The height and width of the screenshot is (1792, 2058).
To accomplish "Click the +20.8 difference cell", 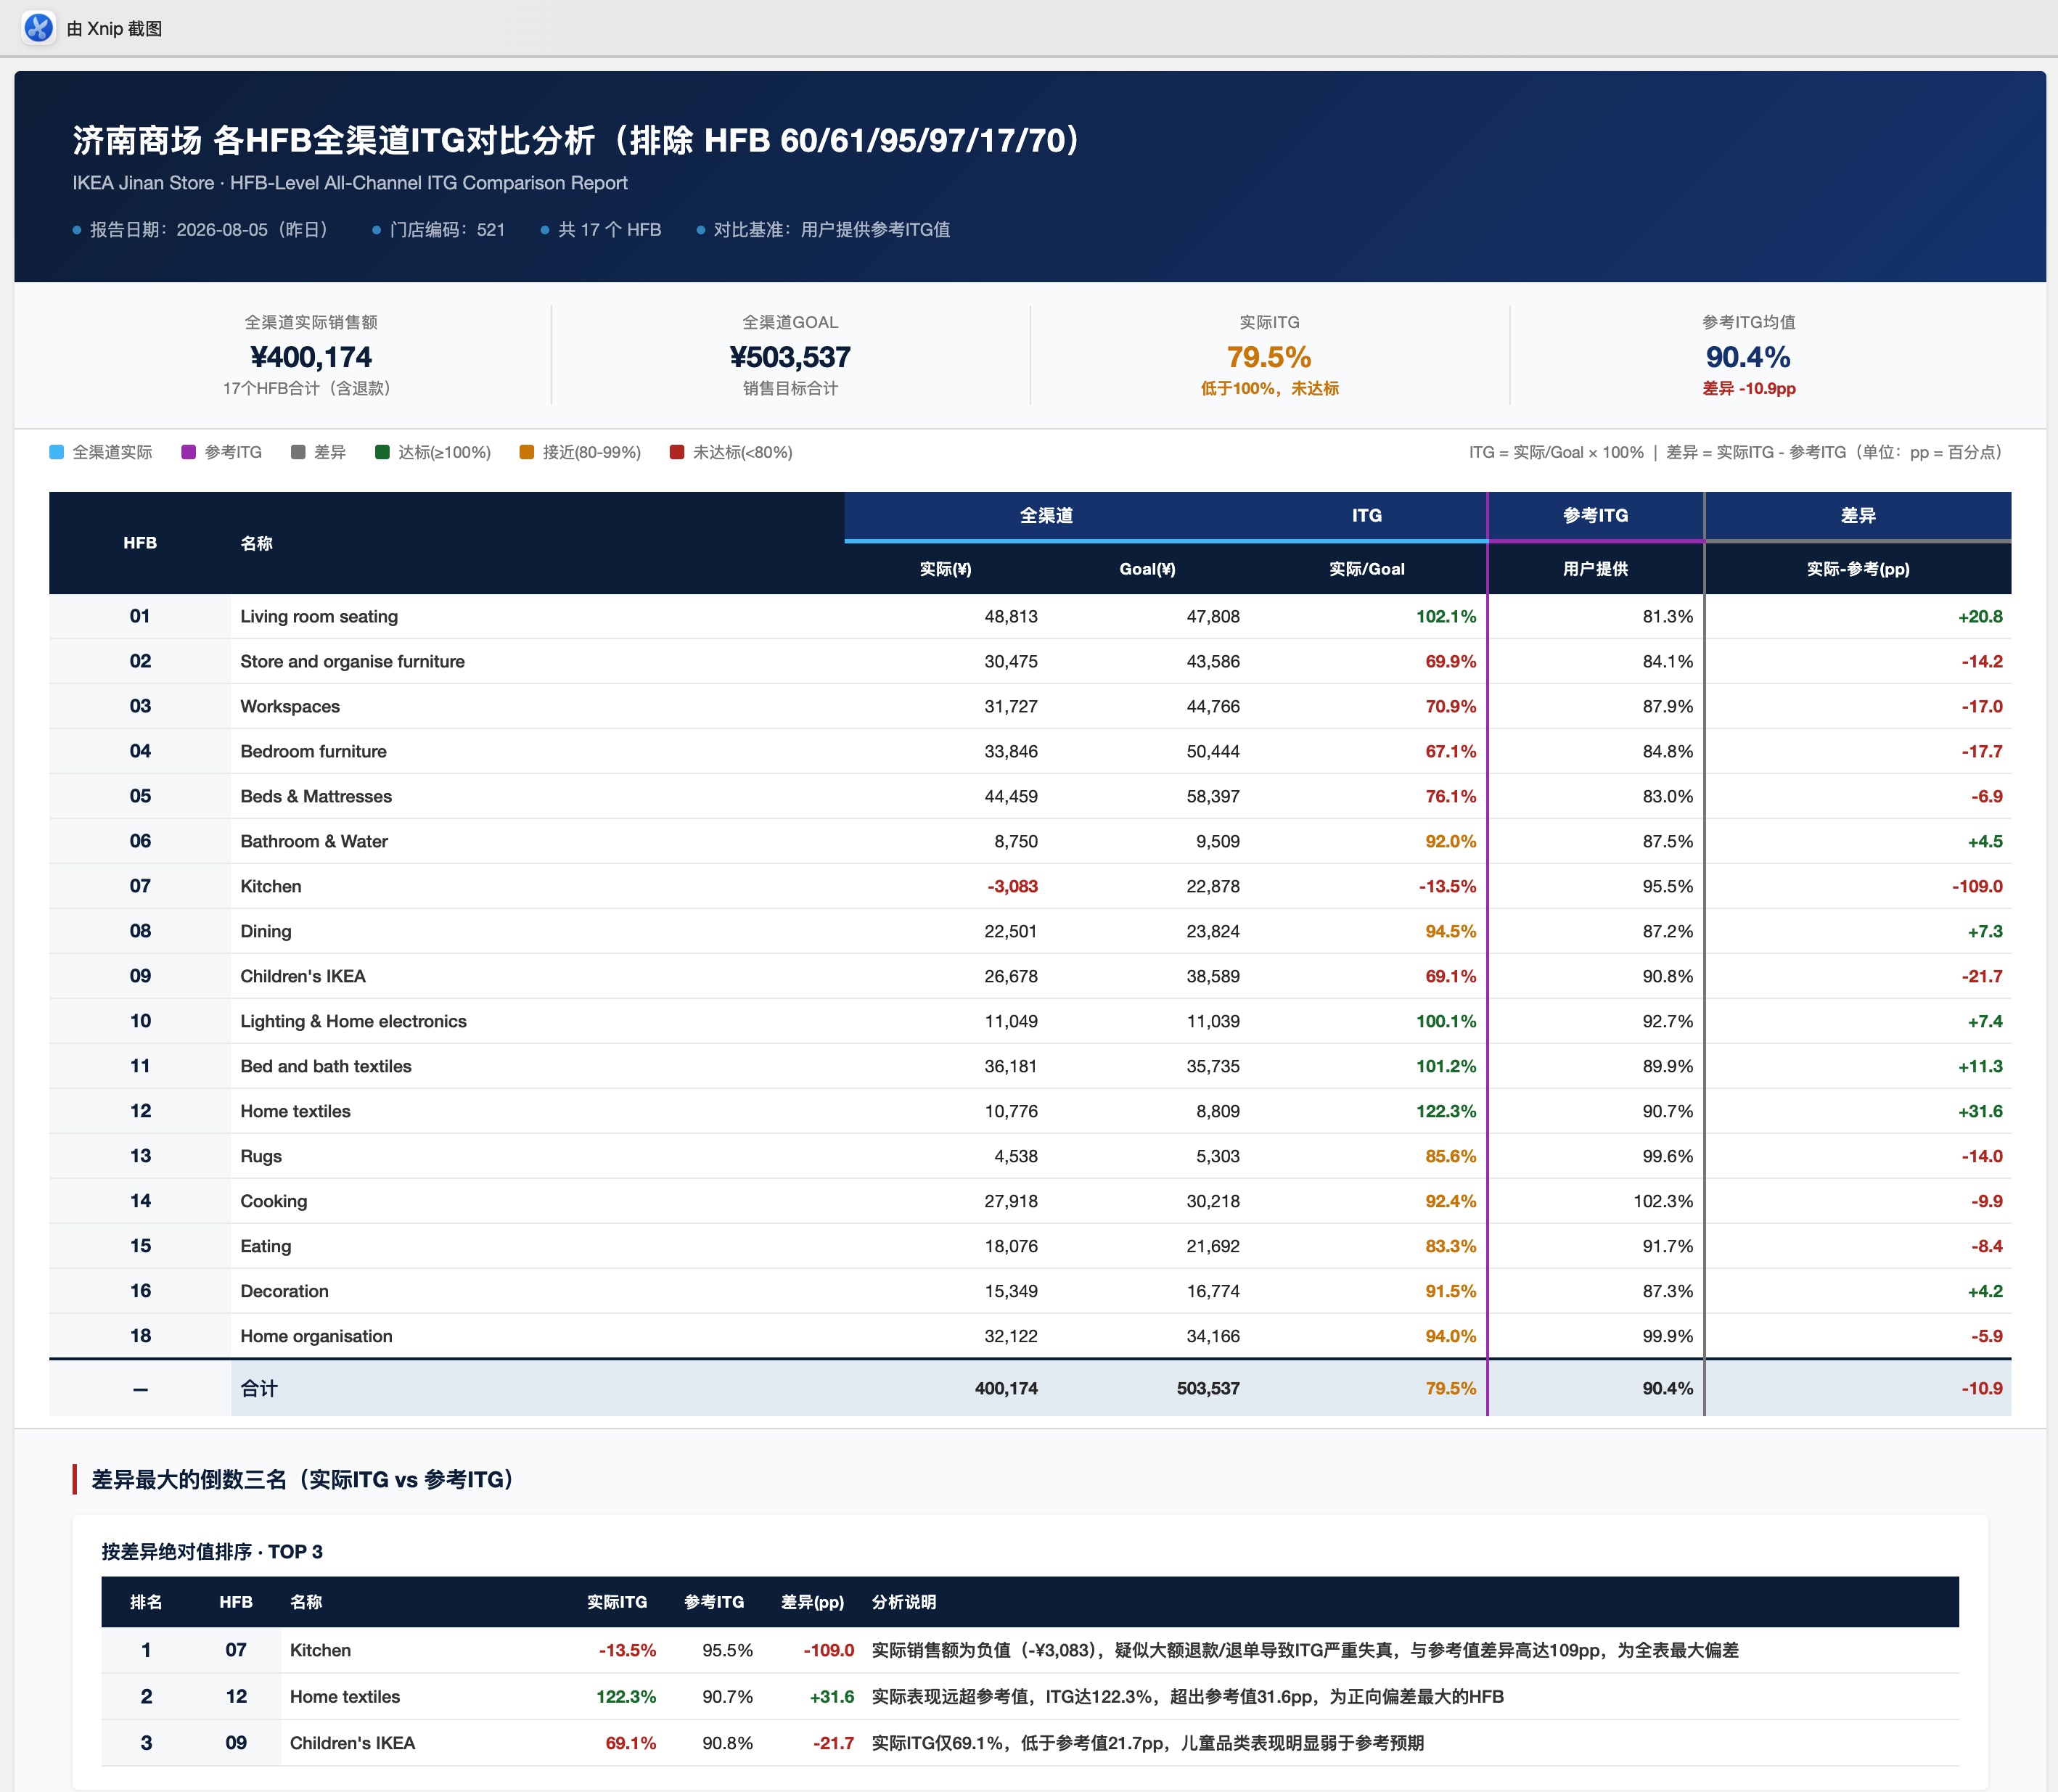I will click(1980, 616).
